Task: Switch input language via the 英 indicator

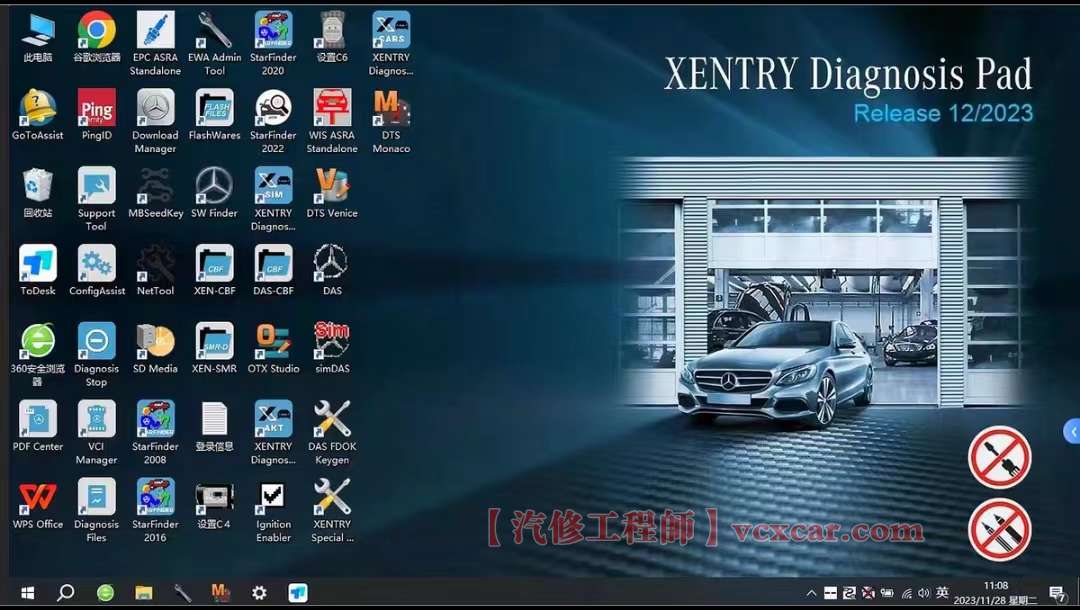Action: [x=941, y=592]
